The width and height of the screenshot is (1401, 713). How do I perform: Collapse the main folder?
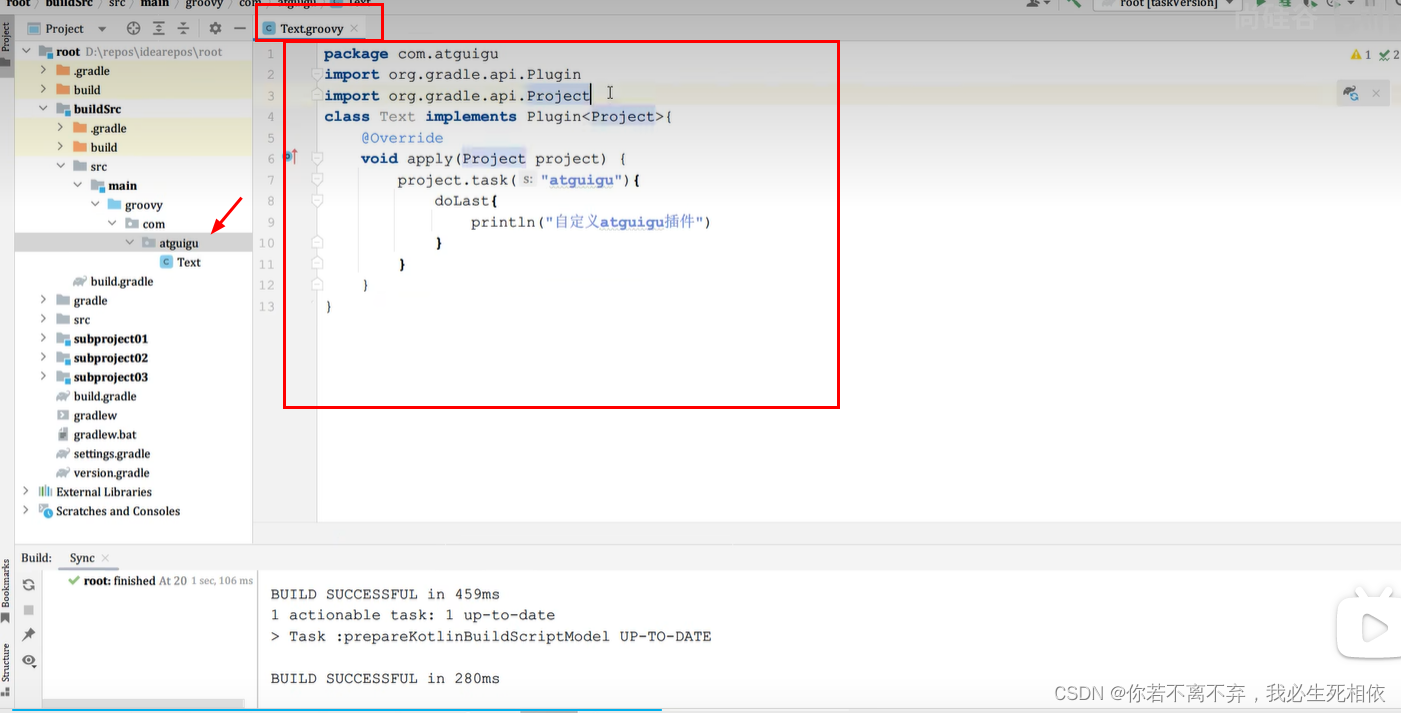(x=78, y=186)
